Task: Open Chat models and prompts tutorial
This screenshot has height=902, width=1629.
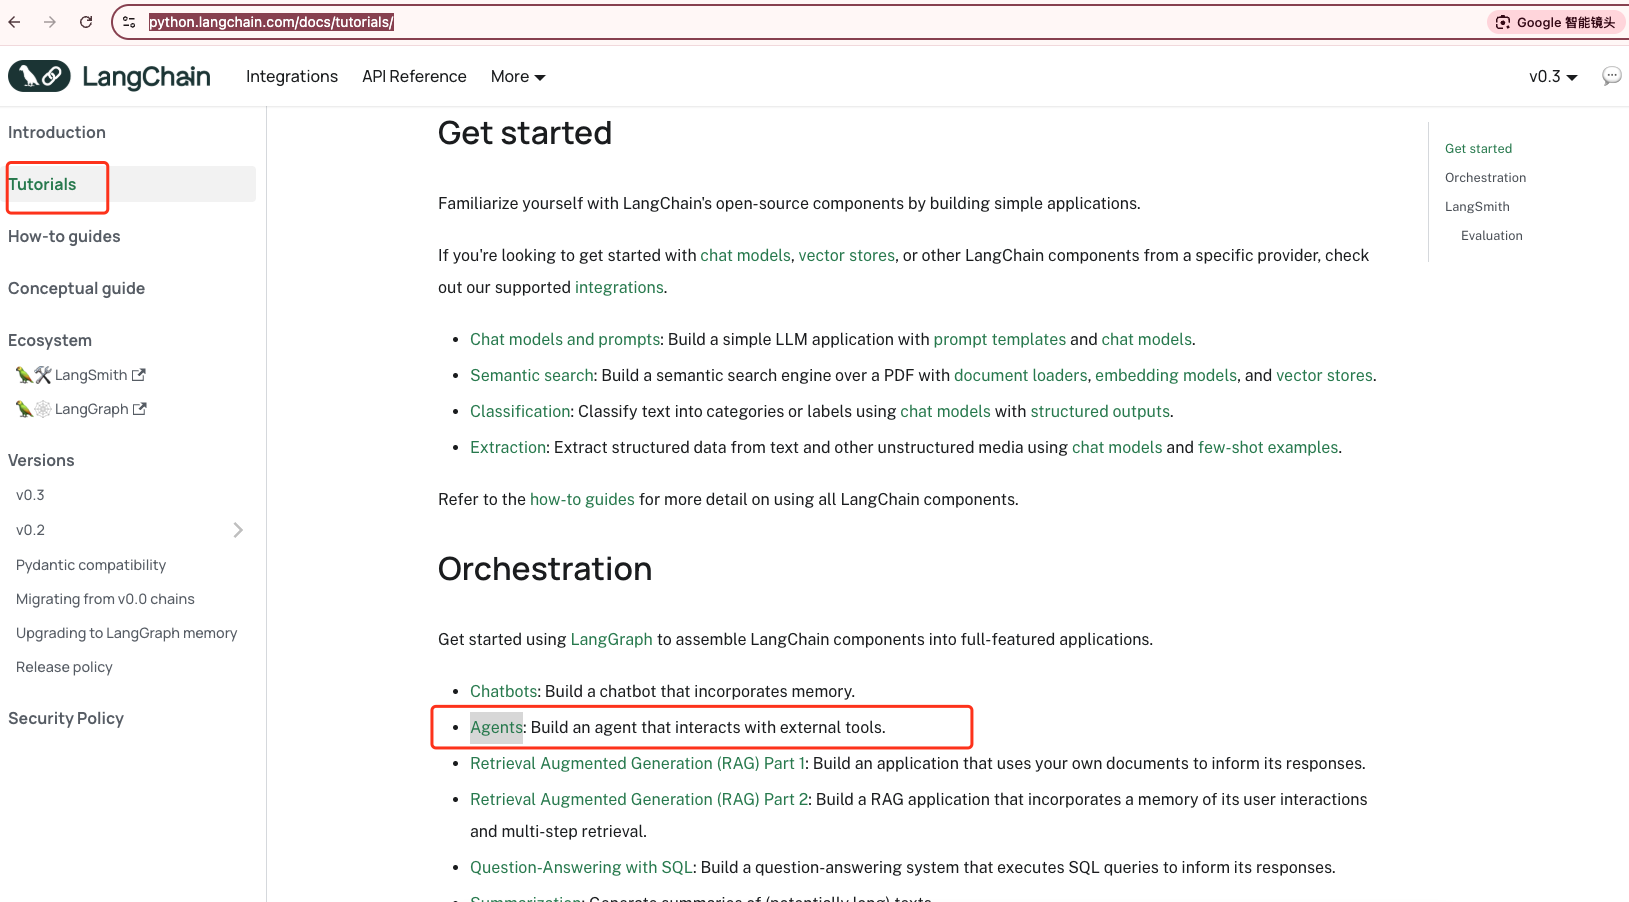Action: [565, 339]
